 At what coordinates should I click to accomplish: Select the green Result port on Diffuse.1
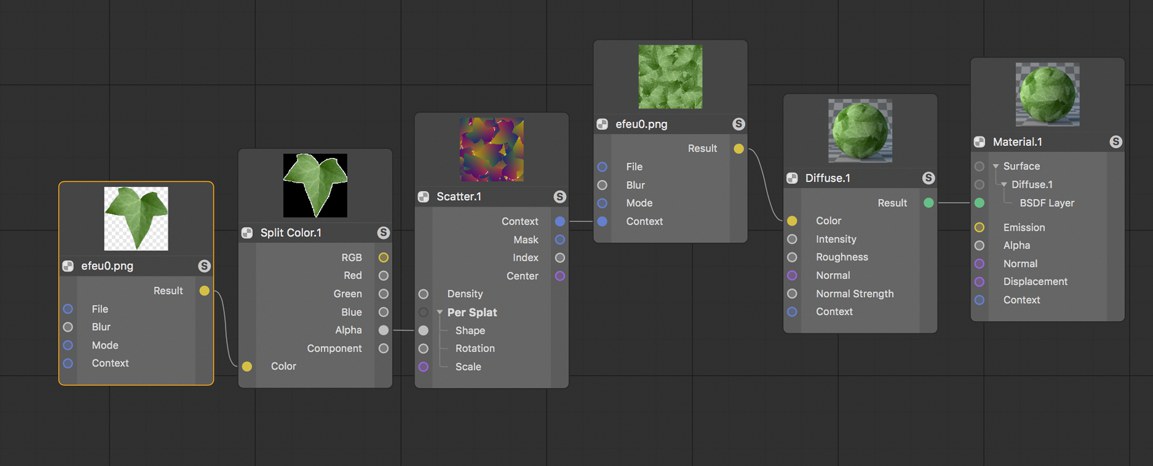pyautogui.click(x=929, y=203)
